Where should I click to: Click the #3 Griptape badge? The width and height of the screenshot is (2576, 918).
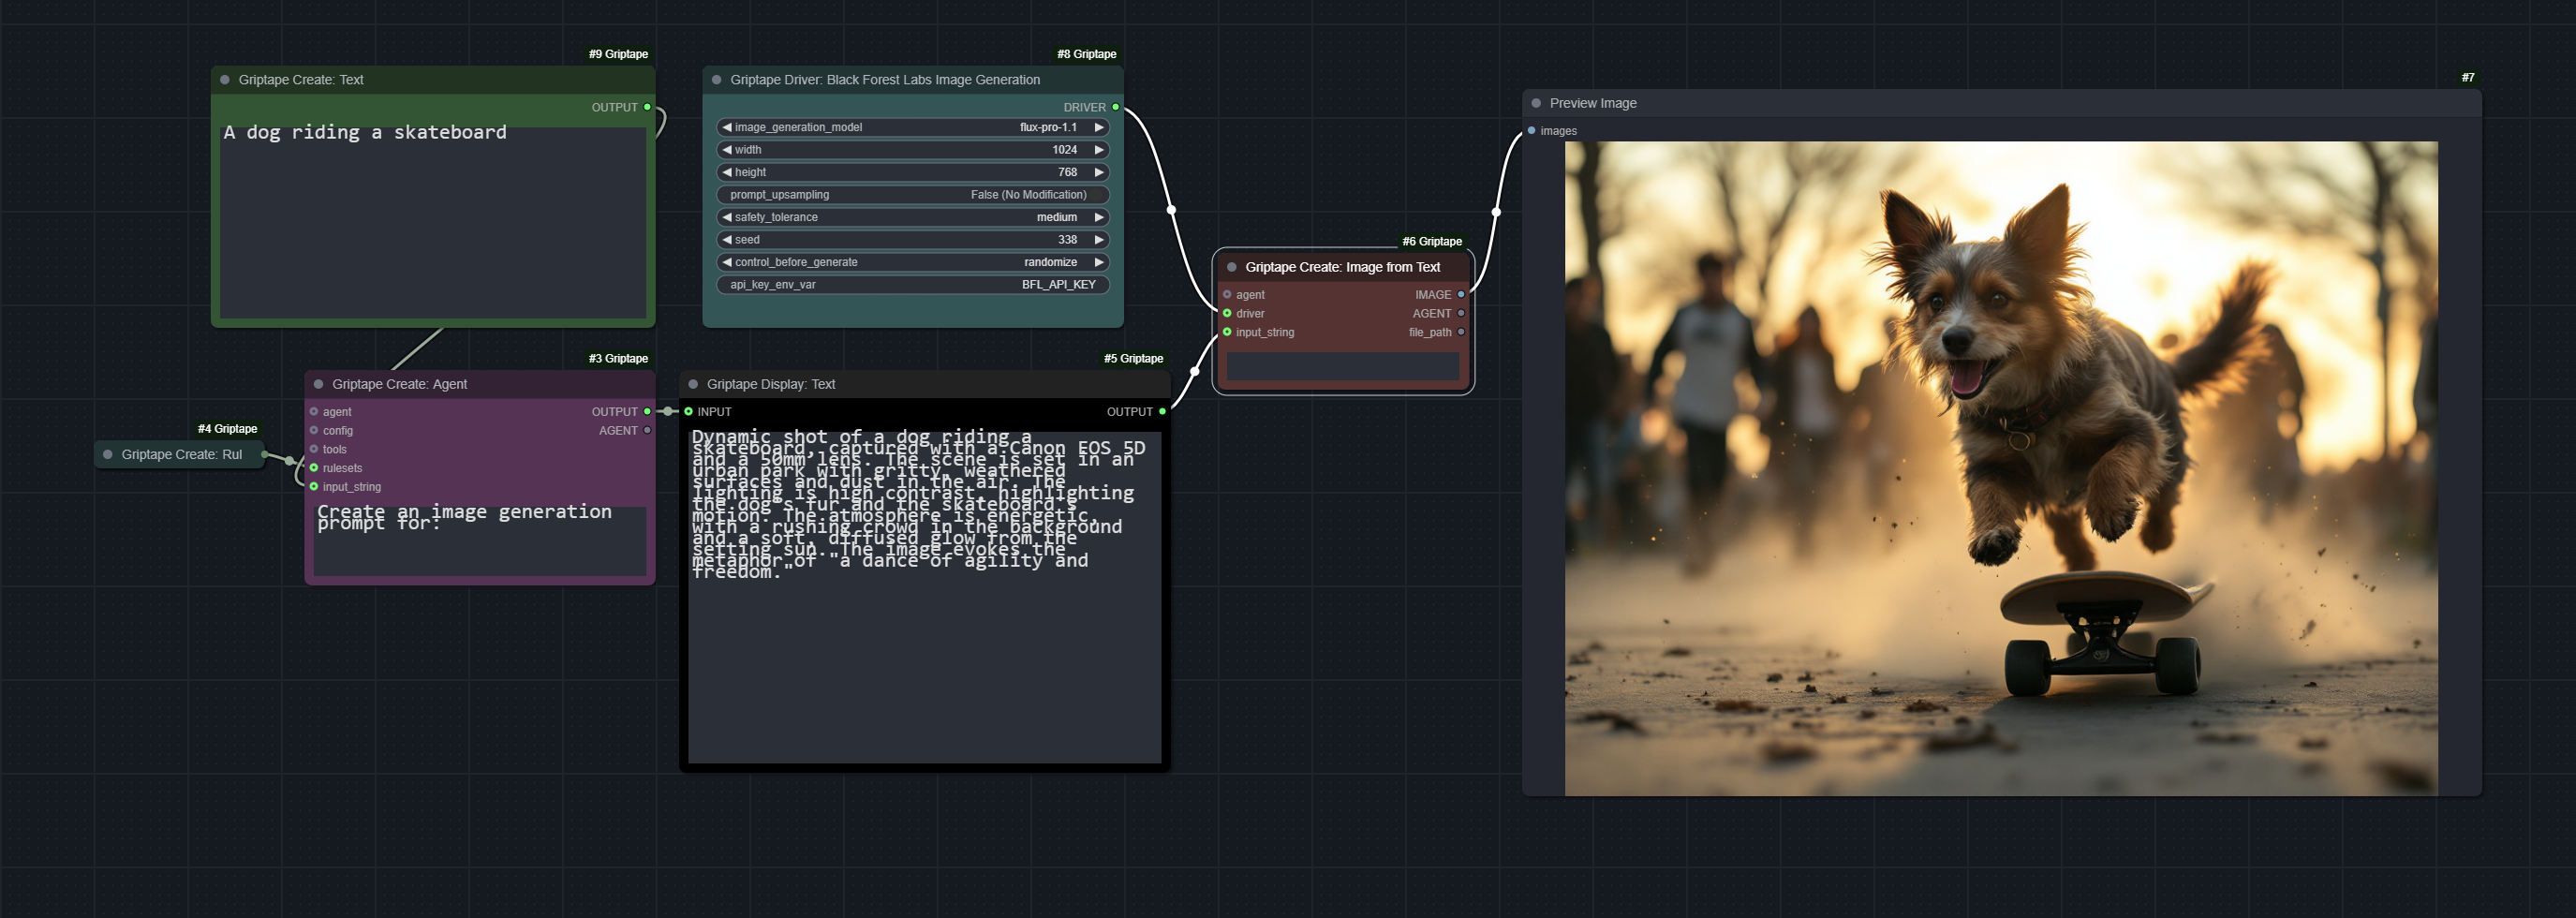pos(618,358)
